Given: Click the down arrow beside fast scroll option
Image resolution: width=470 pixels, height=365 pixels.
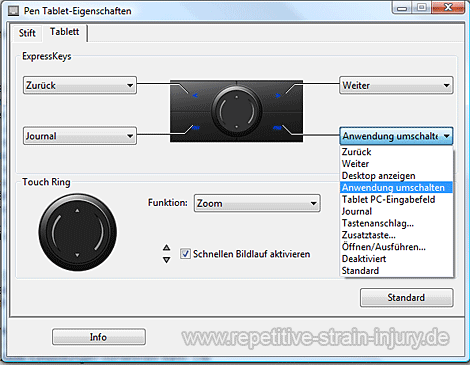Looking at the screenshot, I should pos(167,260).
